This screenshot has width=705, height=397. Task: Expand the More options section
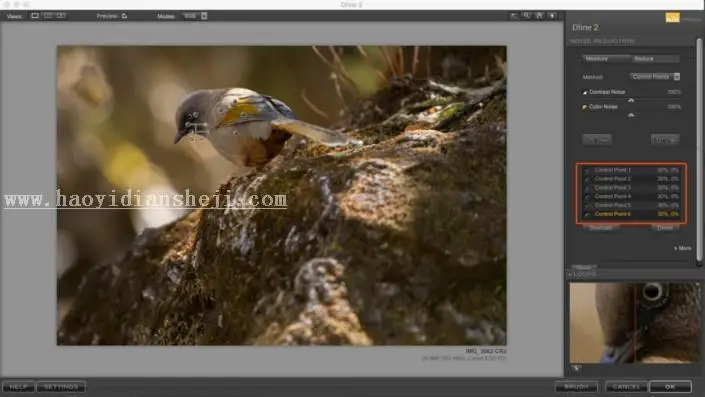(x=683, y=248)
